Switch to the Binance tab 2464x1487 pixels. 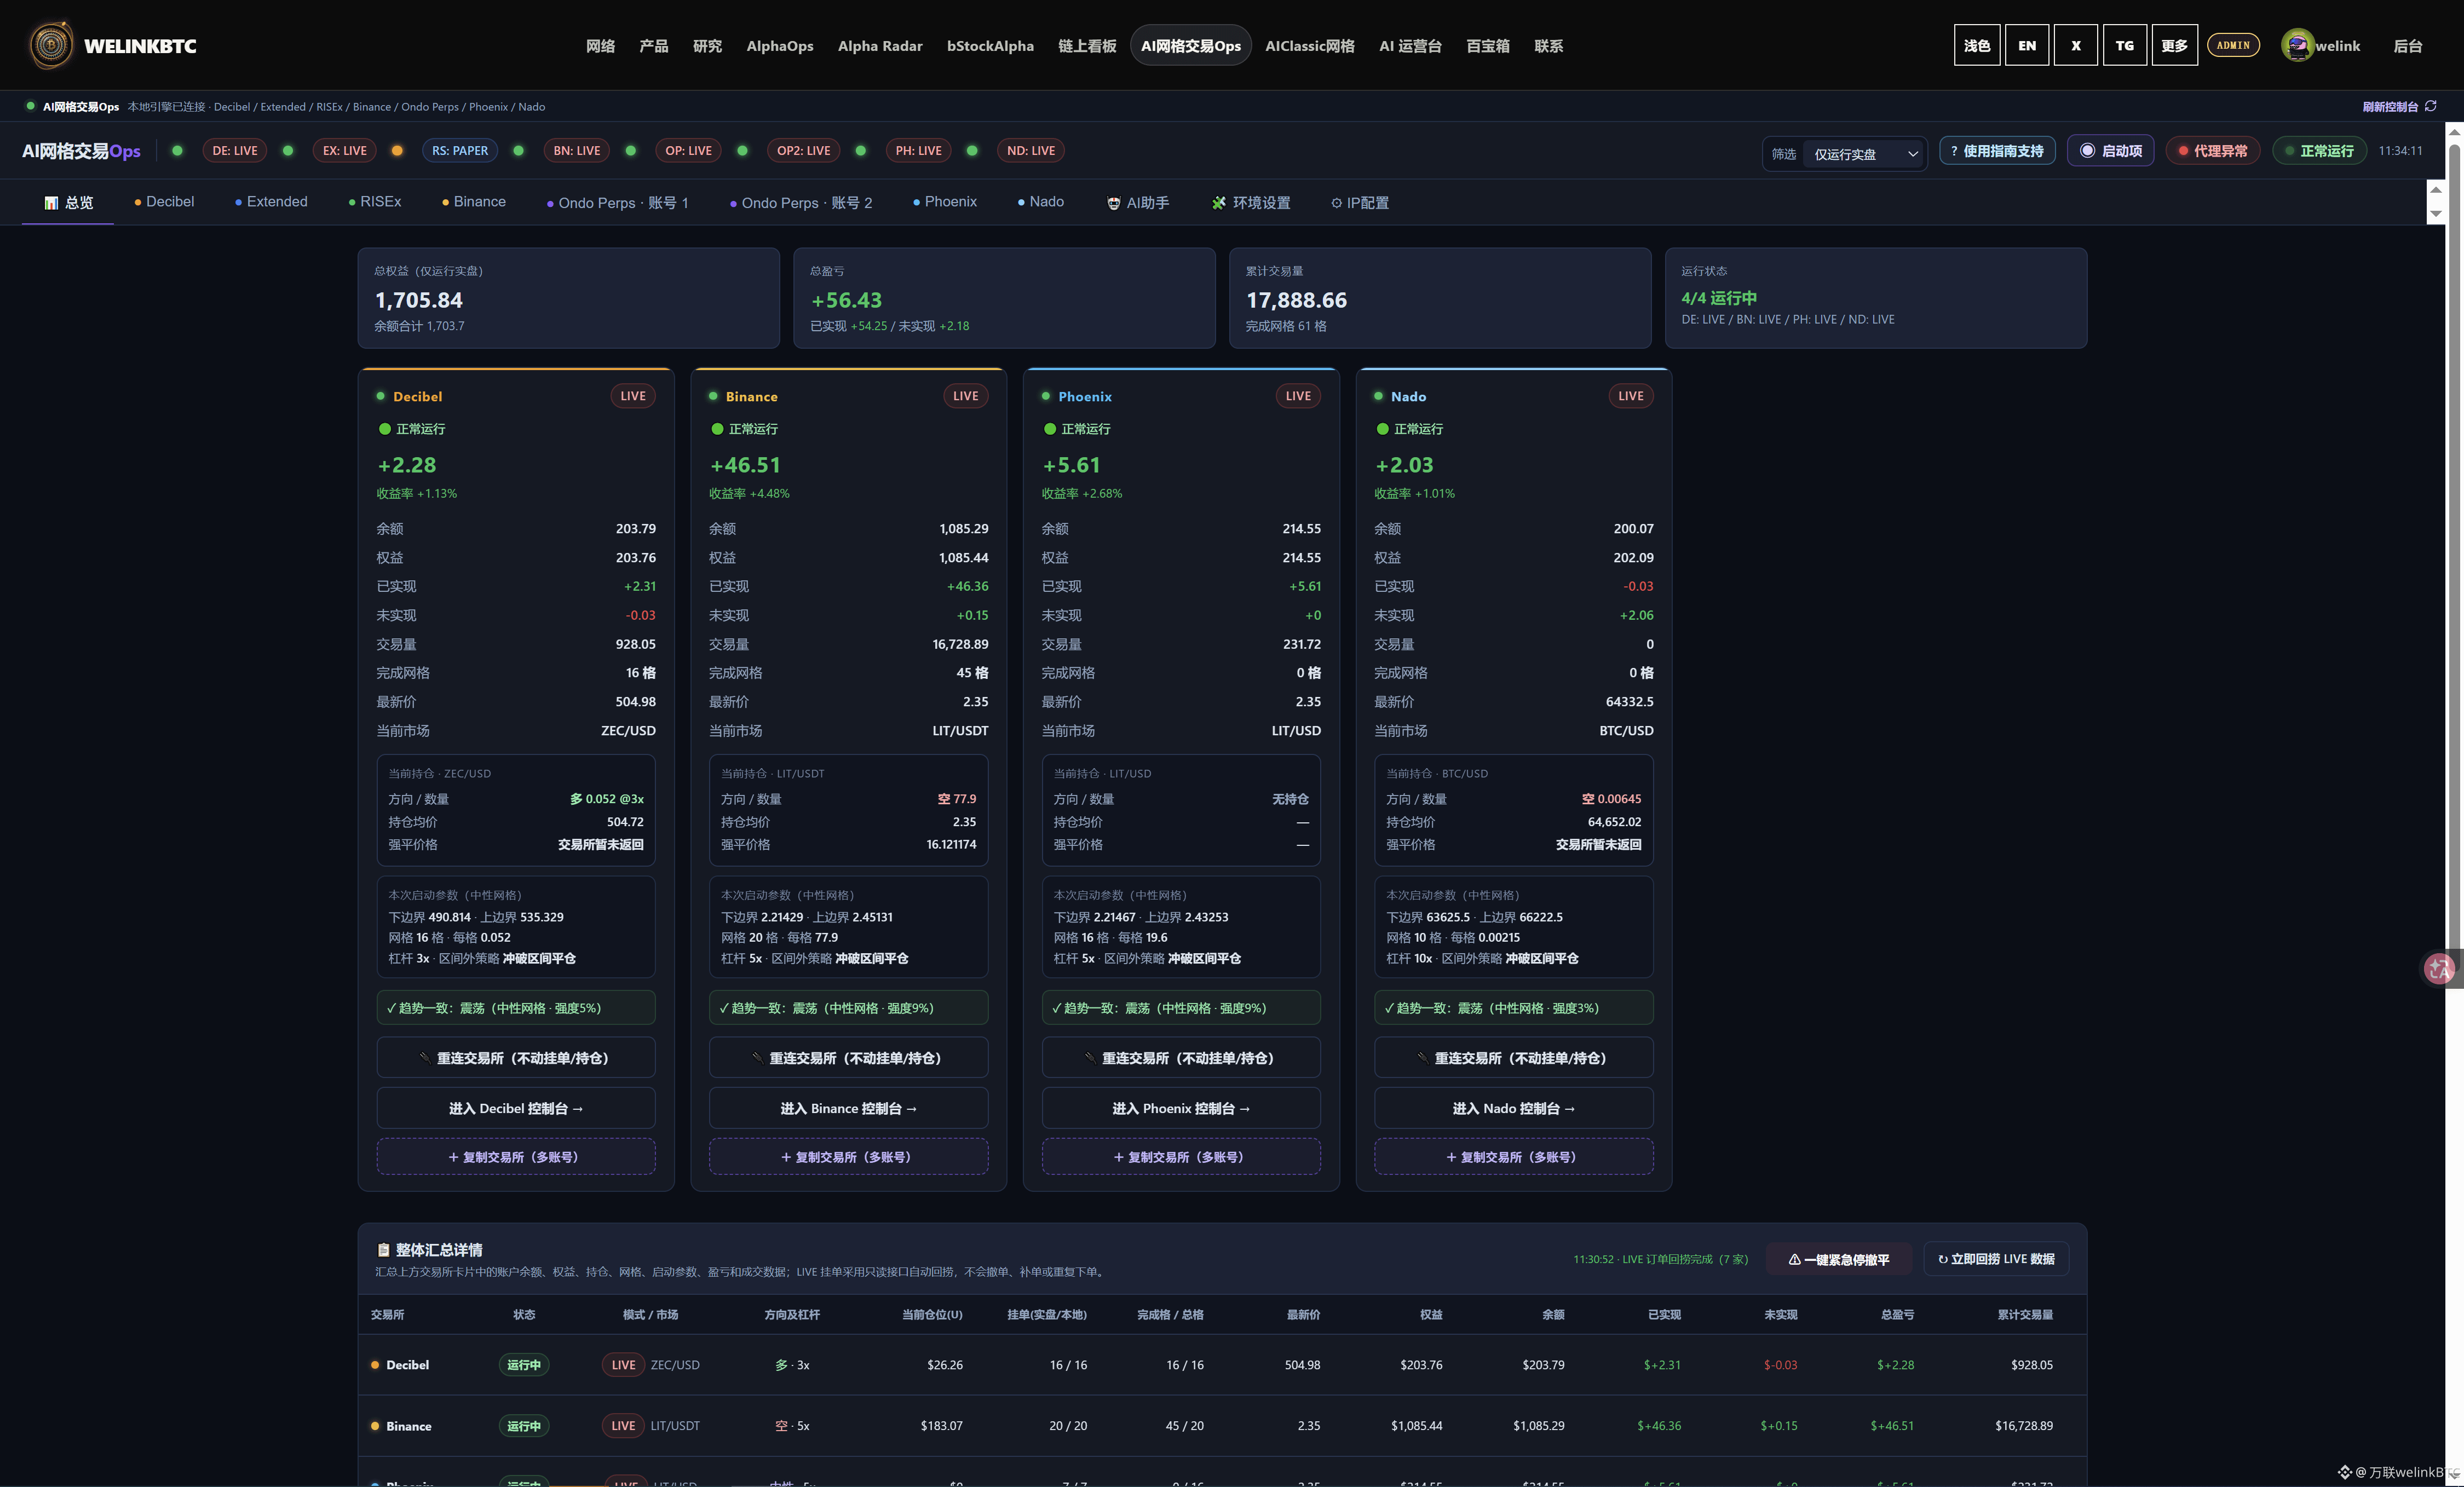[474, 202]
